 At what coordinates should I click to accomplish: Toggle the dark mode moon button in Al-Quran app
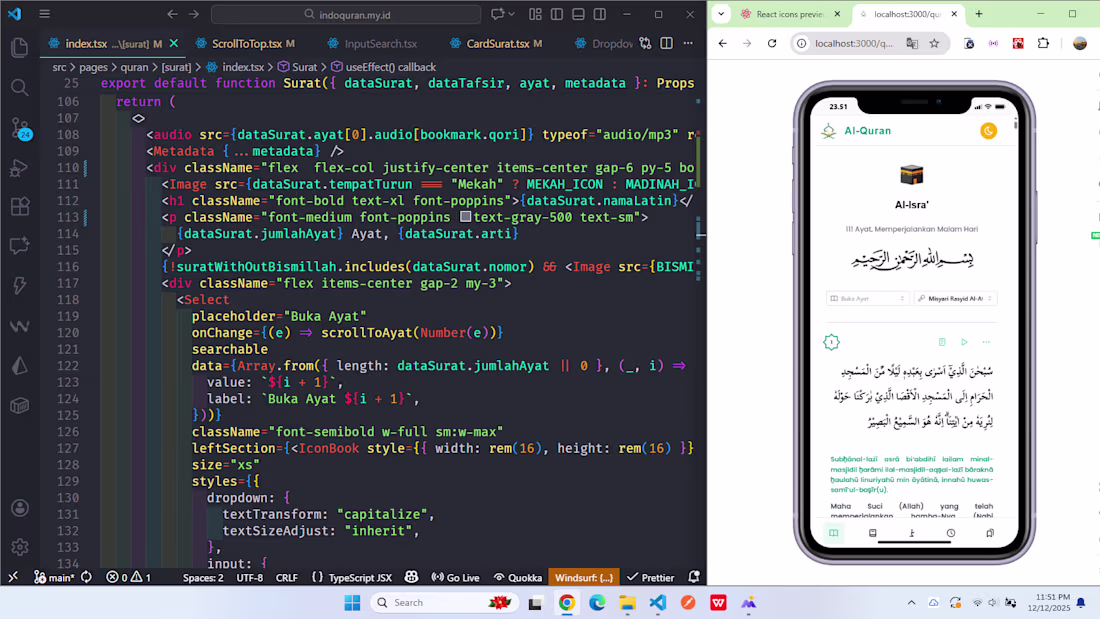pyautogui.click(x=988, y=131)
